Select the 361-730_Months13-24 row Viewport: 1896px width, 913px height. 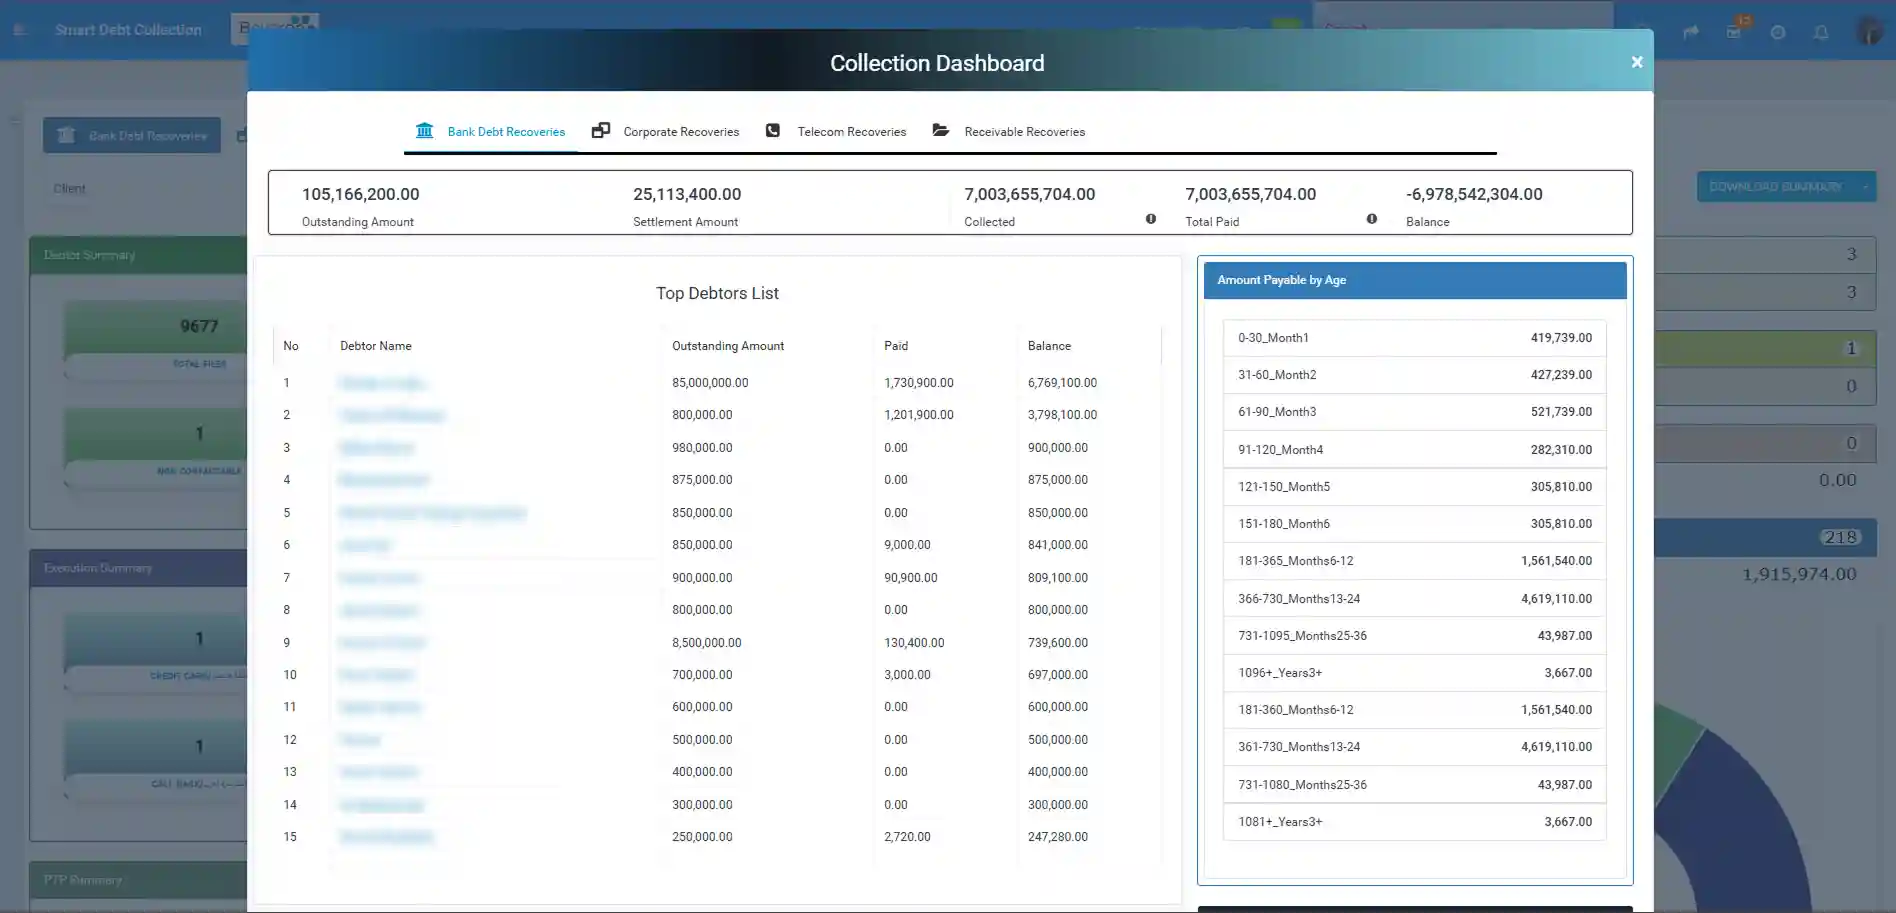point(1415,747)
